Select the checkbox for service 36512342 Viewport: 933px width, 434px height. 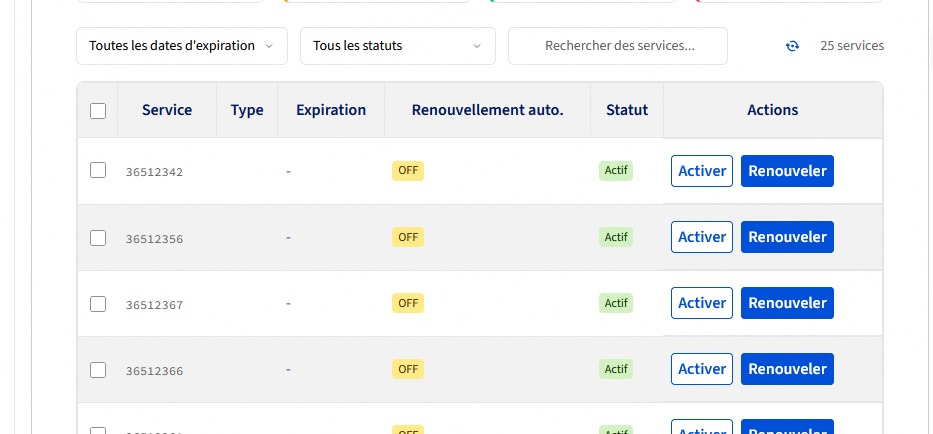(98, 170)
